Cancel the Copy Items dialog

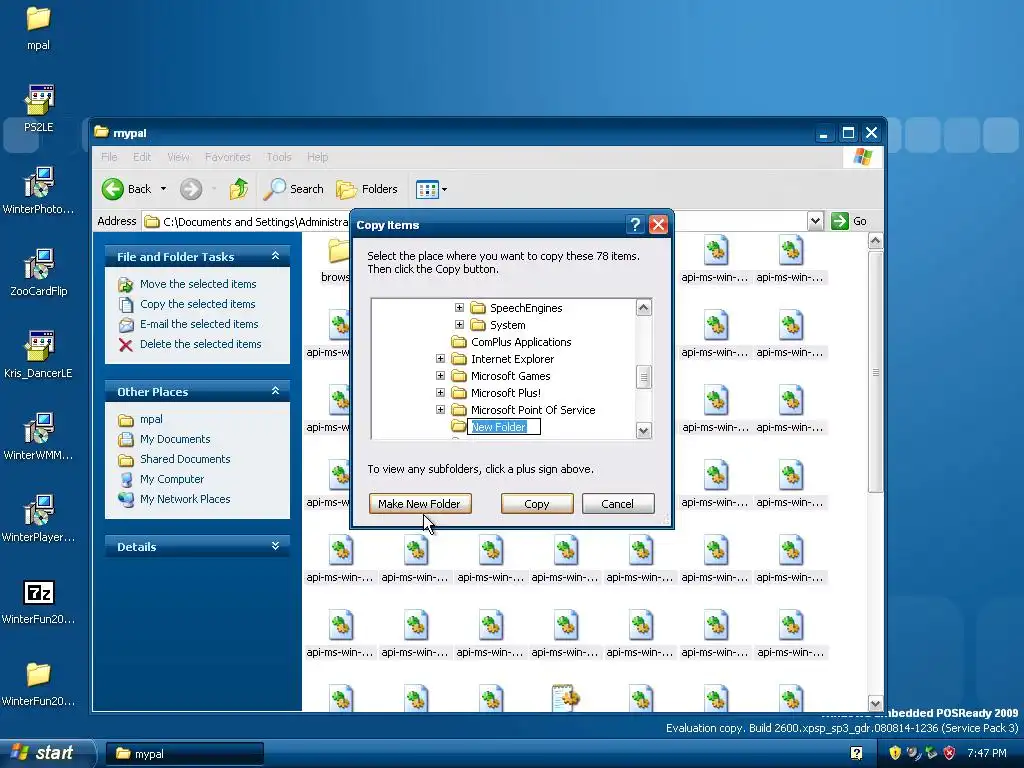click(617, 504)
